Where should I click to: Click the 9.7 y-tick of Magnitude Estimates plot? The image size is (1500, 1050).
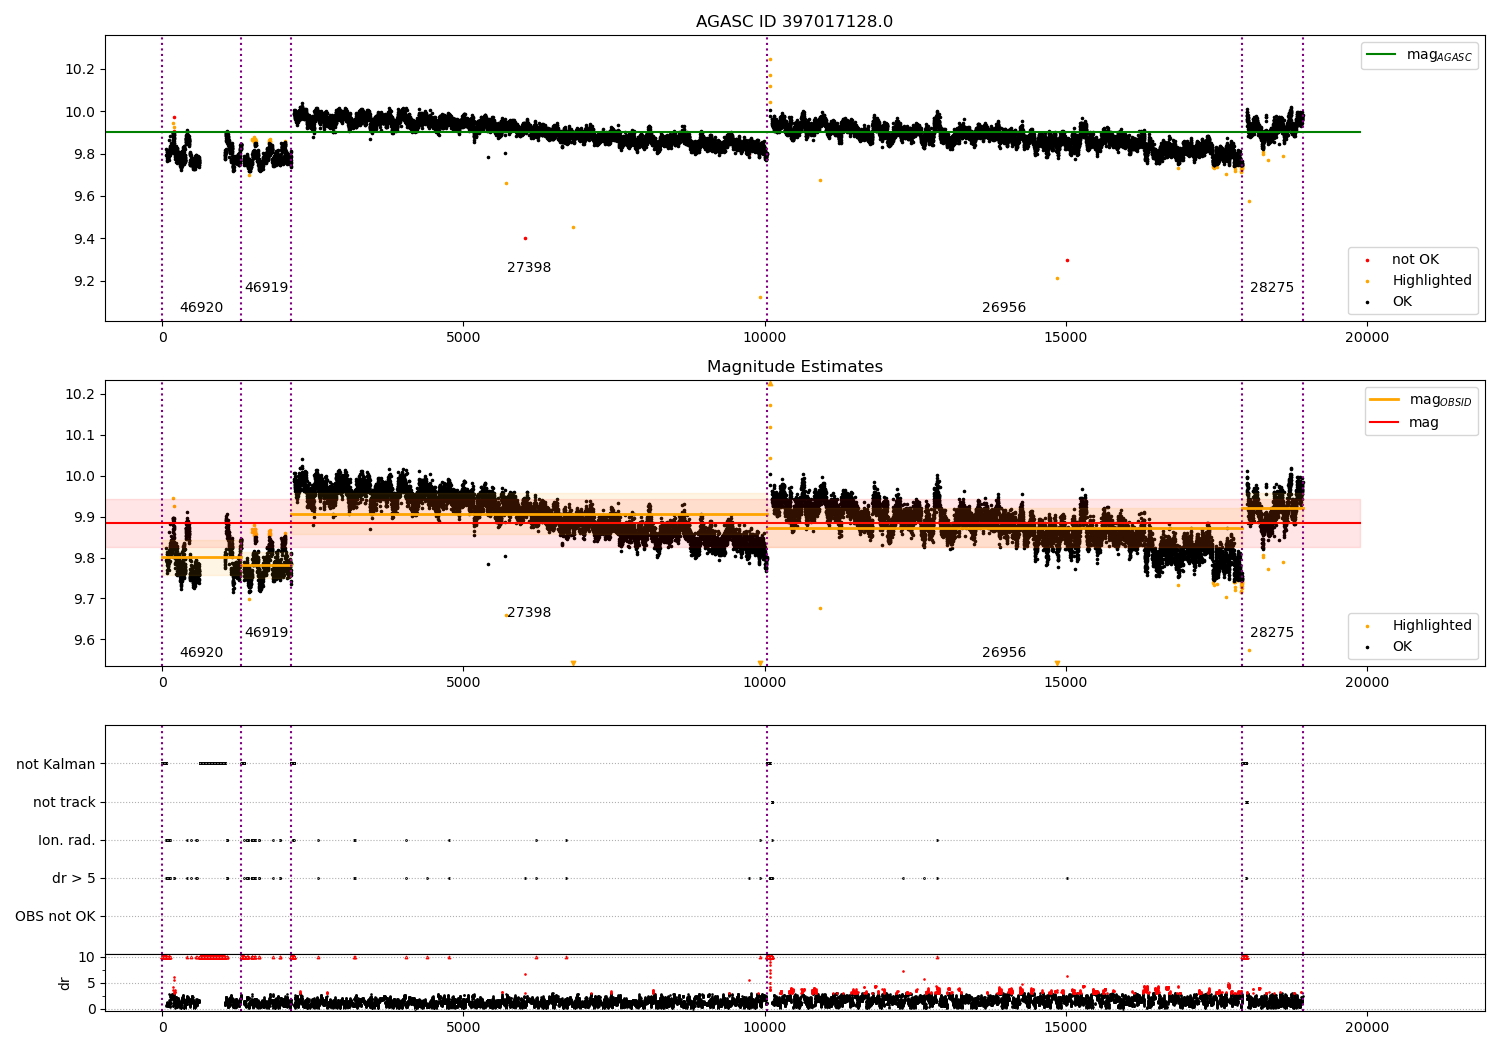85,600
